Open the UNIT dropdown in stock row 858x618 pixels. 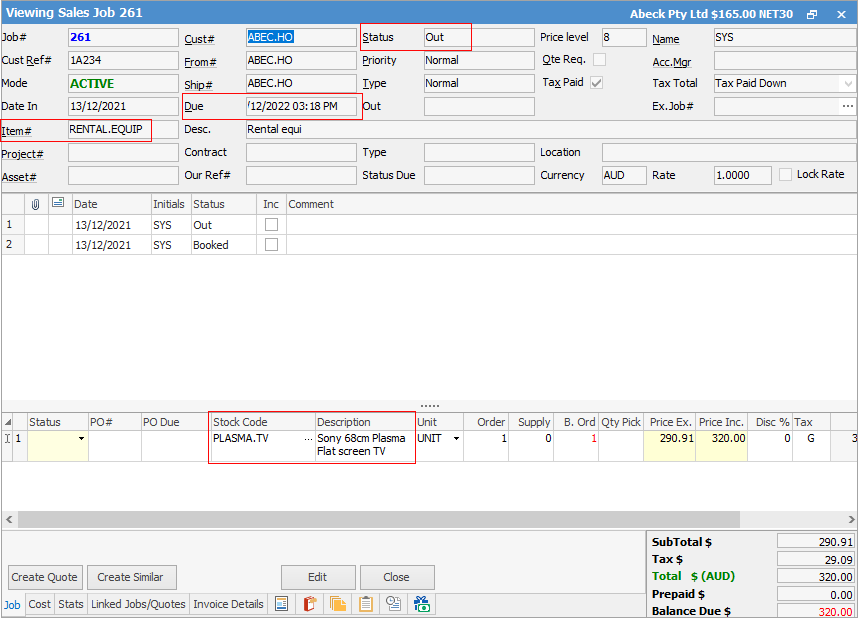pyautogui.click(x=457, y=438)
